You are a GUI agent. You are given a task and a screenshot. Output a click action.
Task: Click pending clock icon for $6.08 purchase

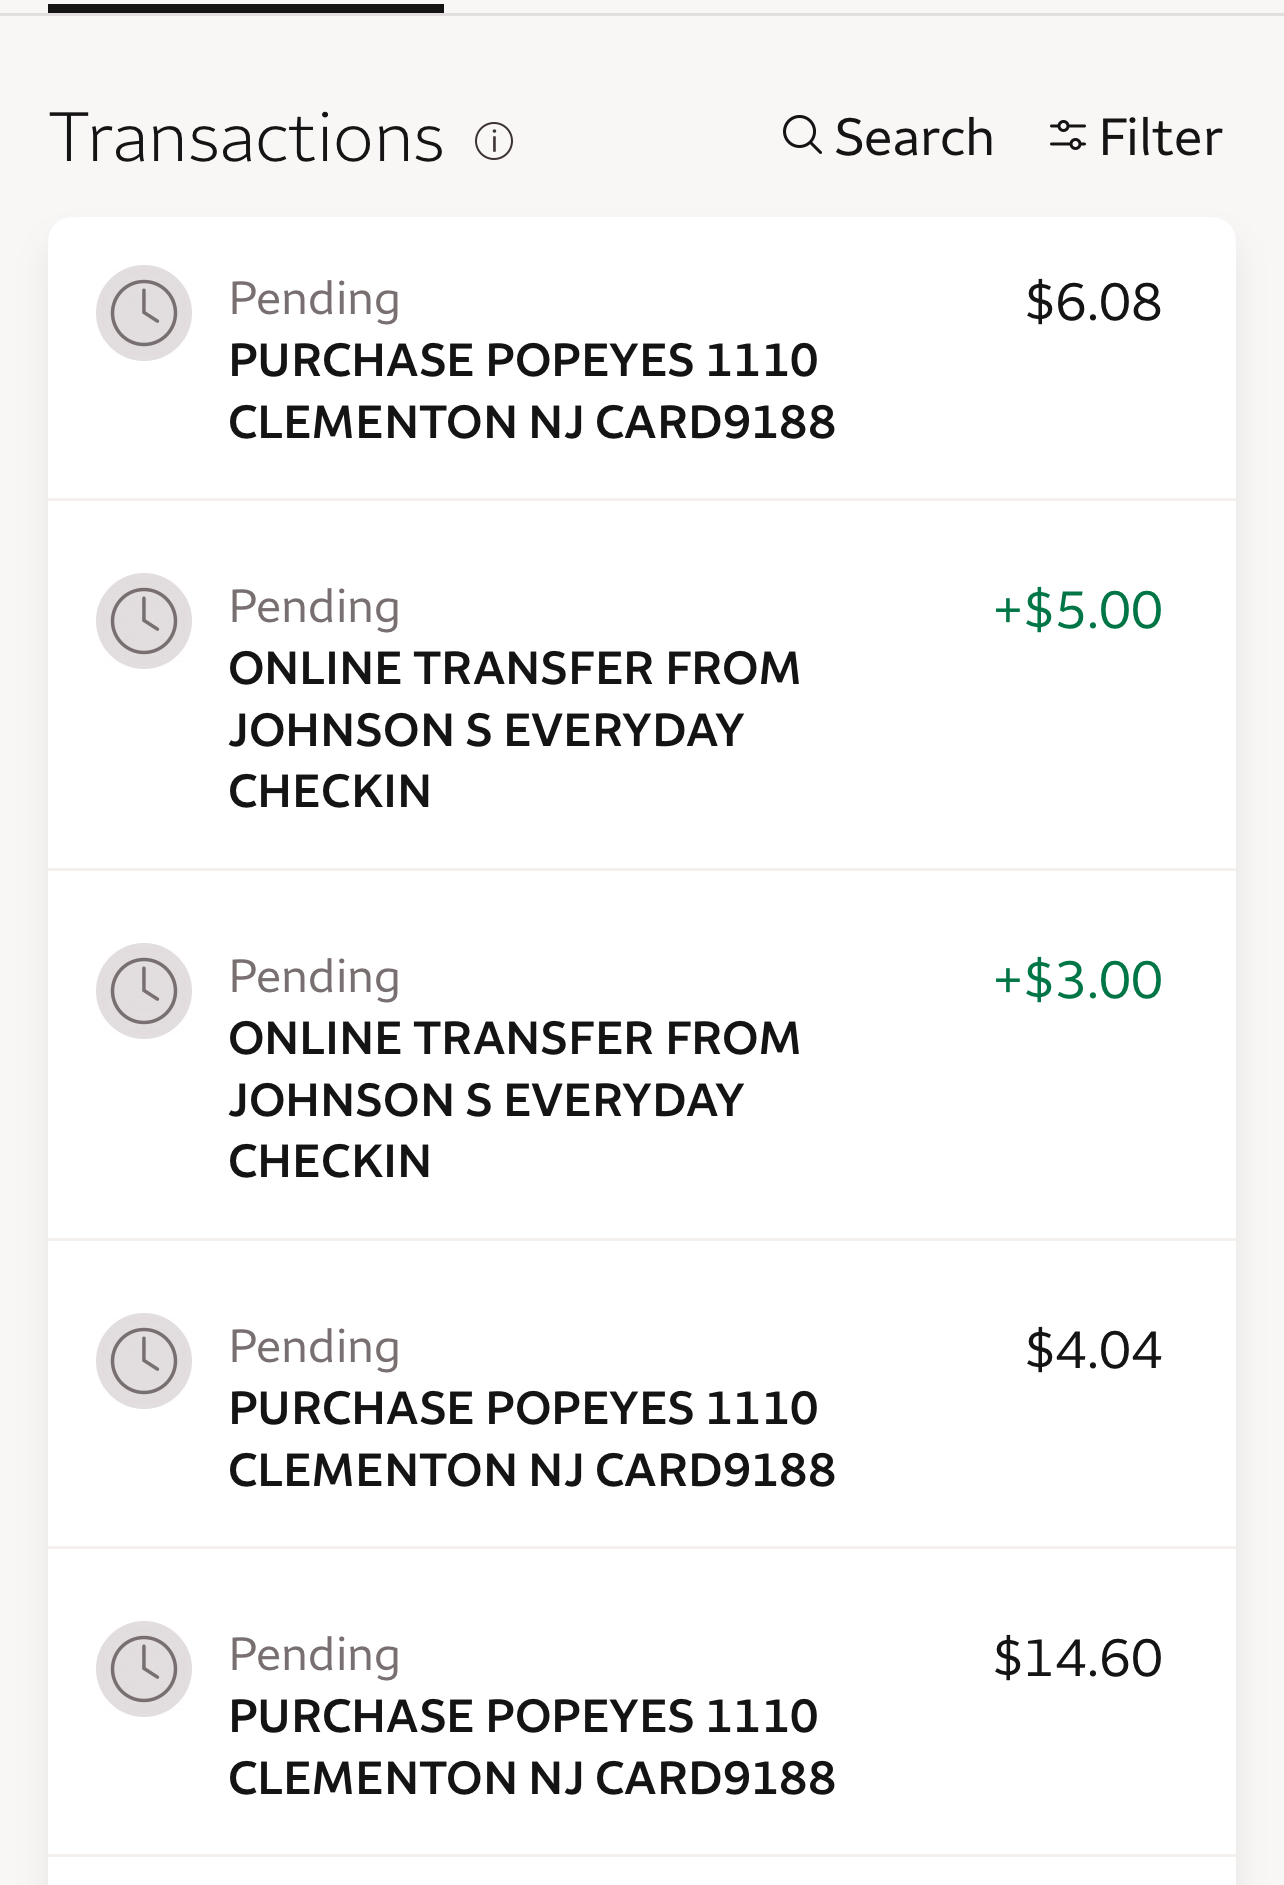[x=144, y=313]
